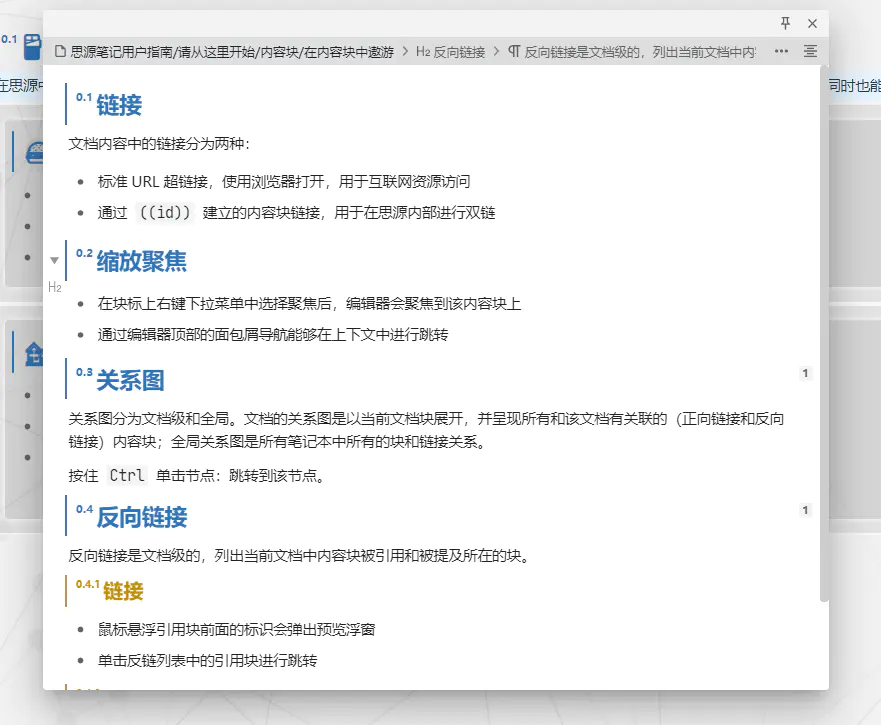The height and width of the screenshot is (725, 881).
Task: Open the ellipsis (…) menu in the breadcrumb
Action: click(x=781, y=51)
